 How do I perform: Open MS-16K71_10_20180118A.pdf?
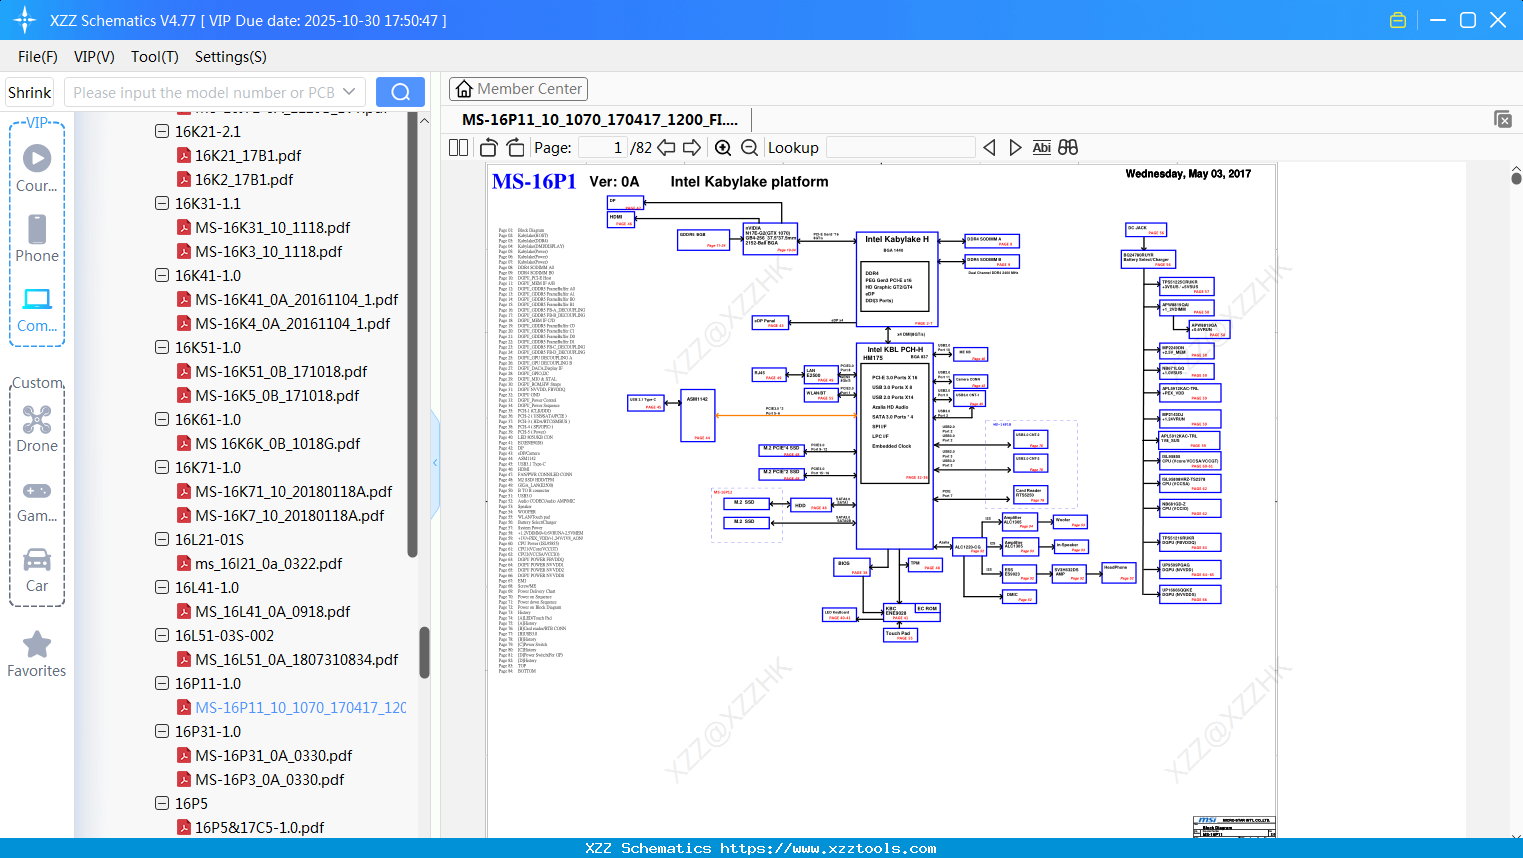pos(294,491)
